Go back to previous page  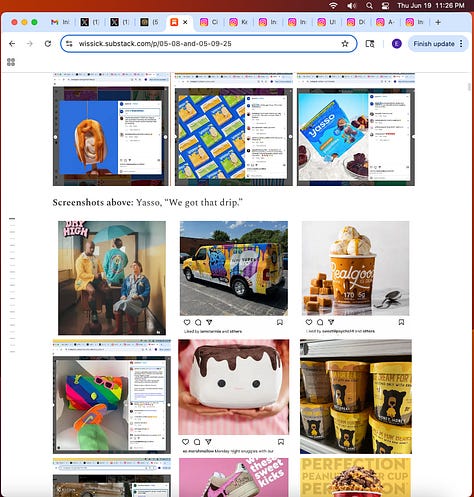tap(12, 44)
